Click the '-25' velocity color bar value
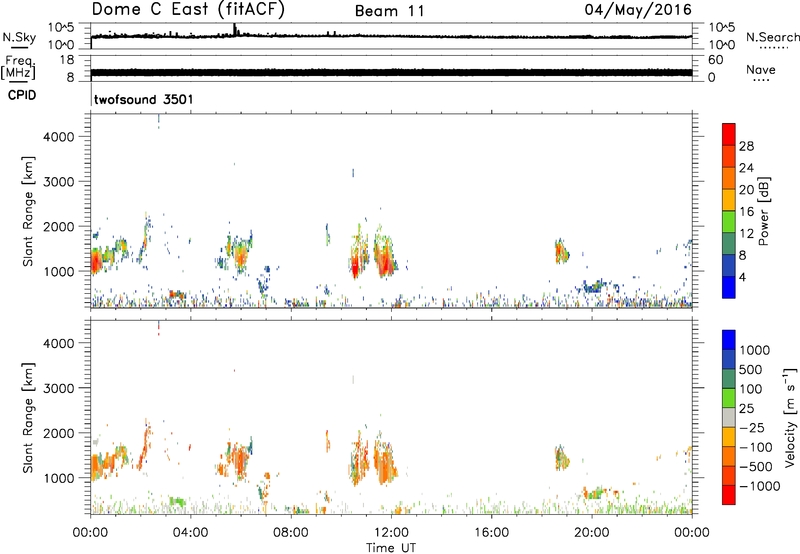 point(751,428)
